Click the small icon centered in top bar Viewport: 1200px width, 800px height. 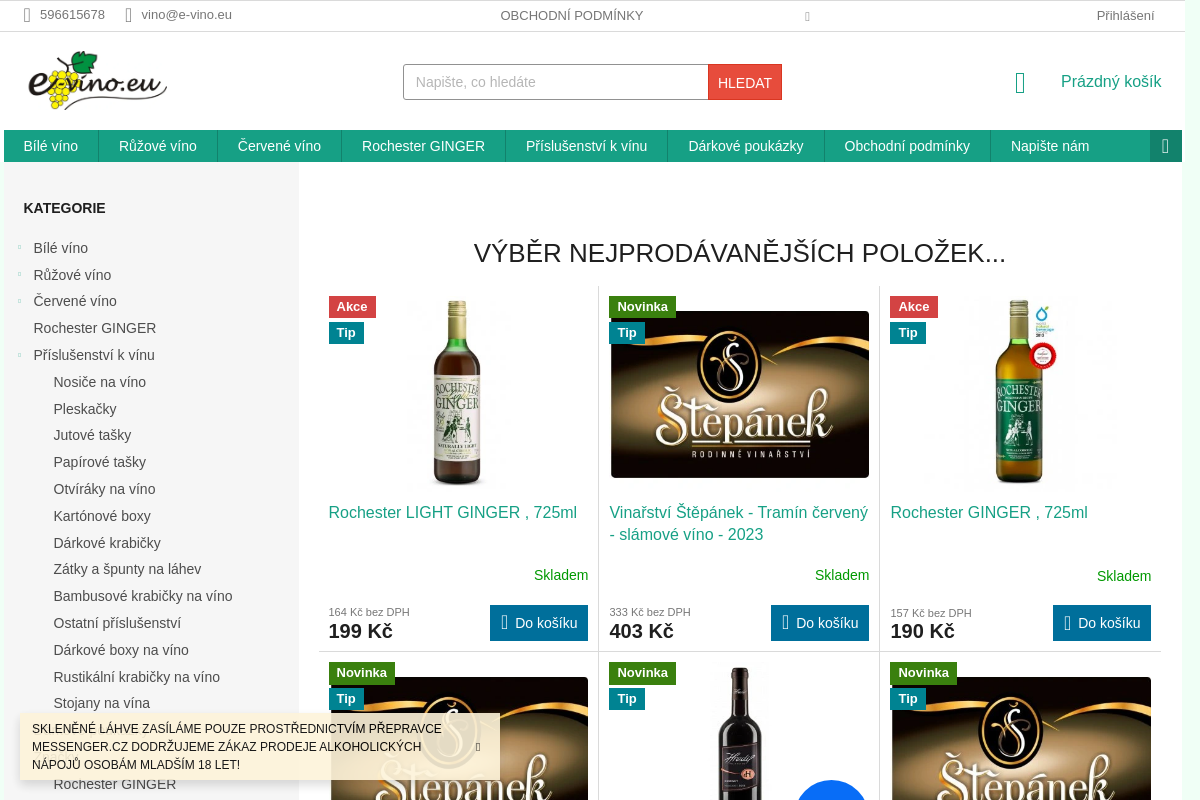tap(807, 16)
